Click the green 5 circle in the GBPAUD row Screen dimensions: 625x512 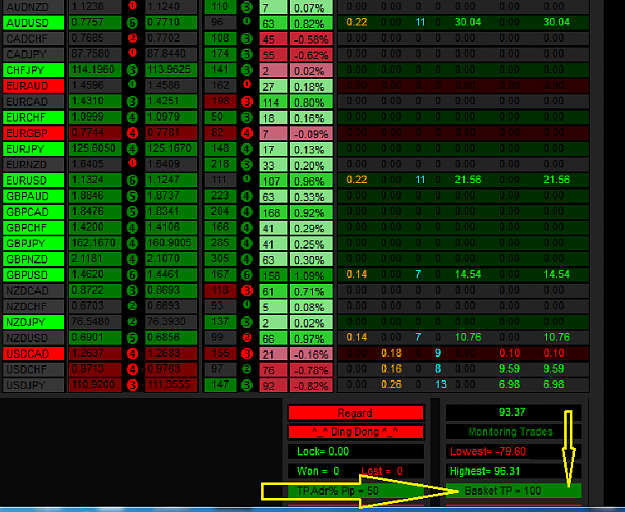pyautogui.click(x=132, y=196)
